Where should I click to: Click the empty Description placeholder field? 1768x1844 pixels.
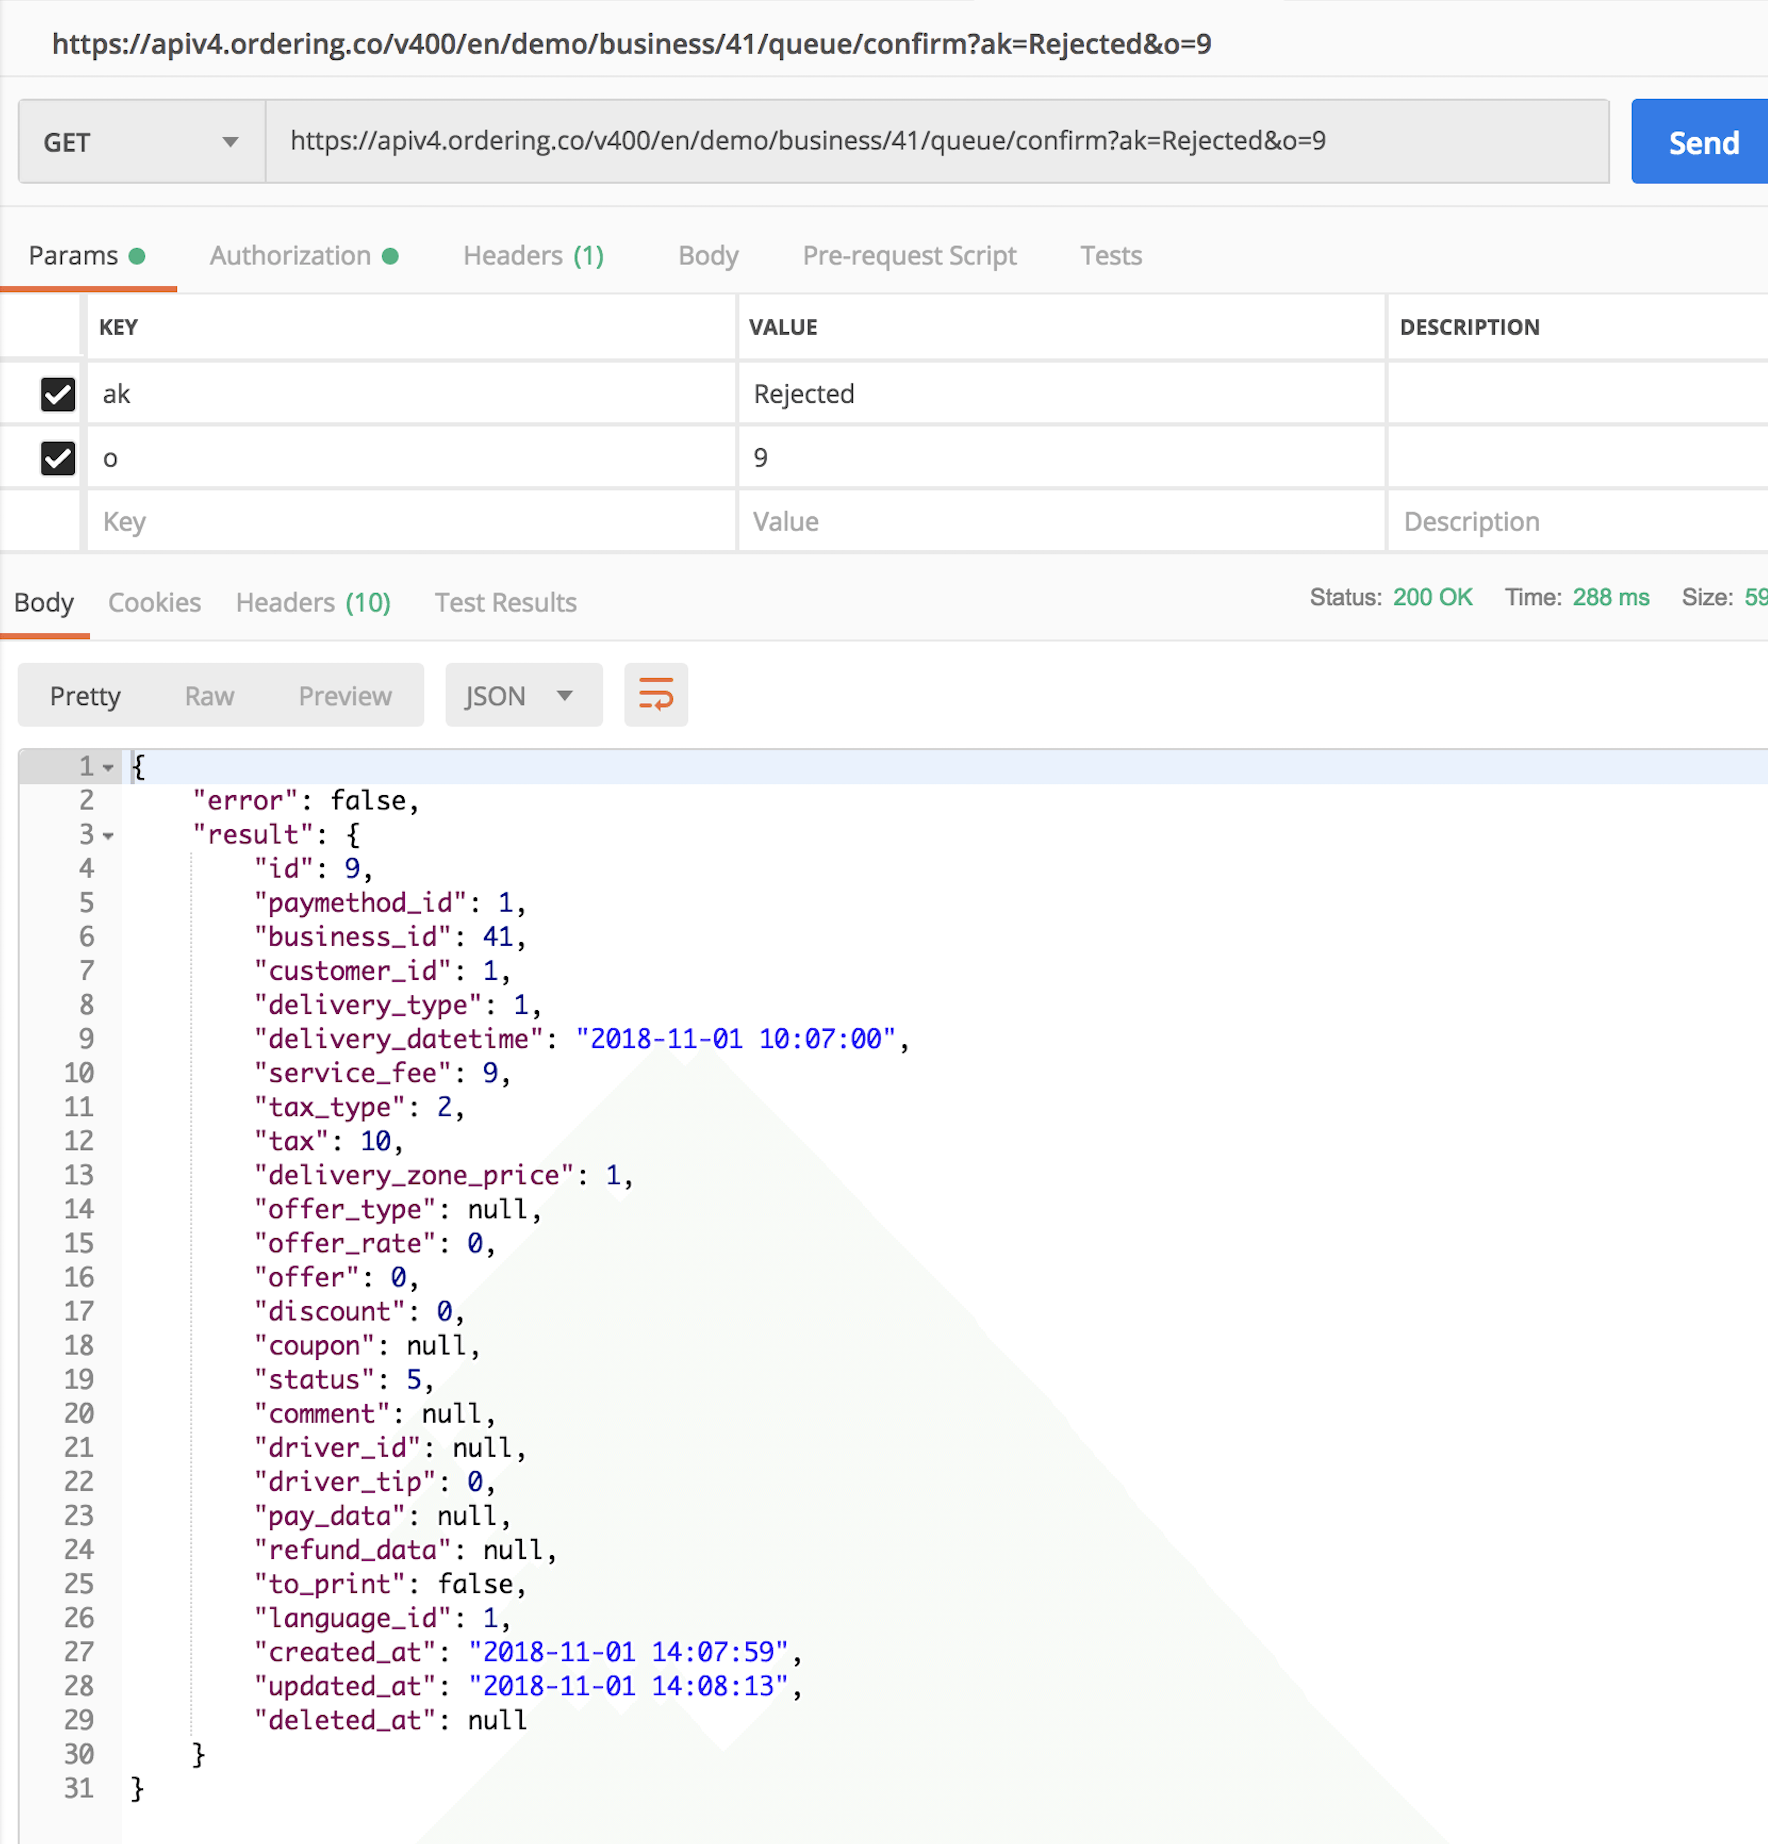[1577, 522]
